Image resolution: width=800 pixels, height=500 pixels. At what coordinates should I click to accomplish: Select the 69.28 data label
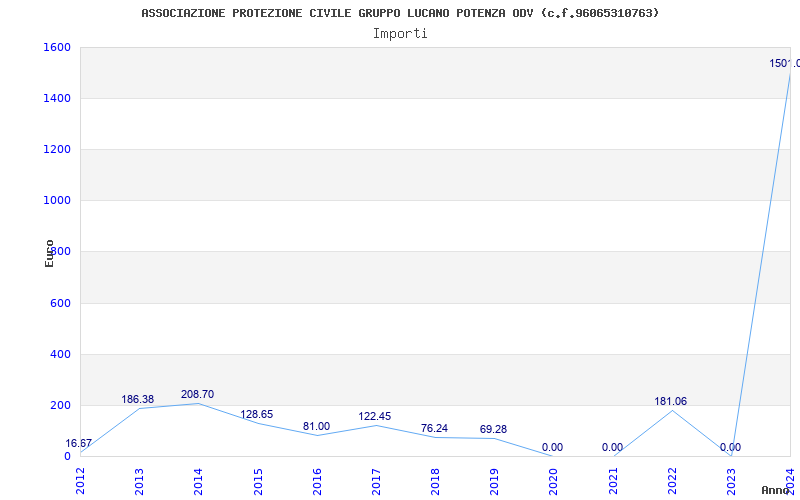493,430
